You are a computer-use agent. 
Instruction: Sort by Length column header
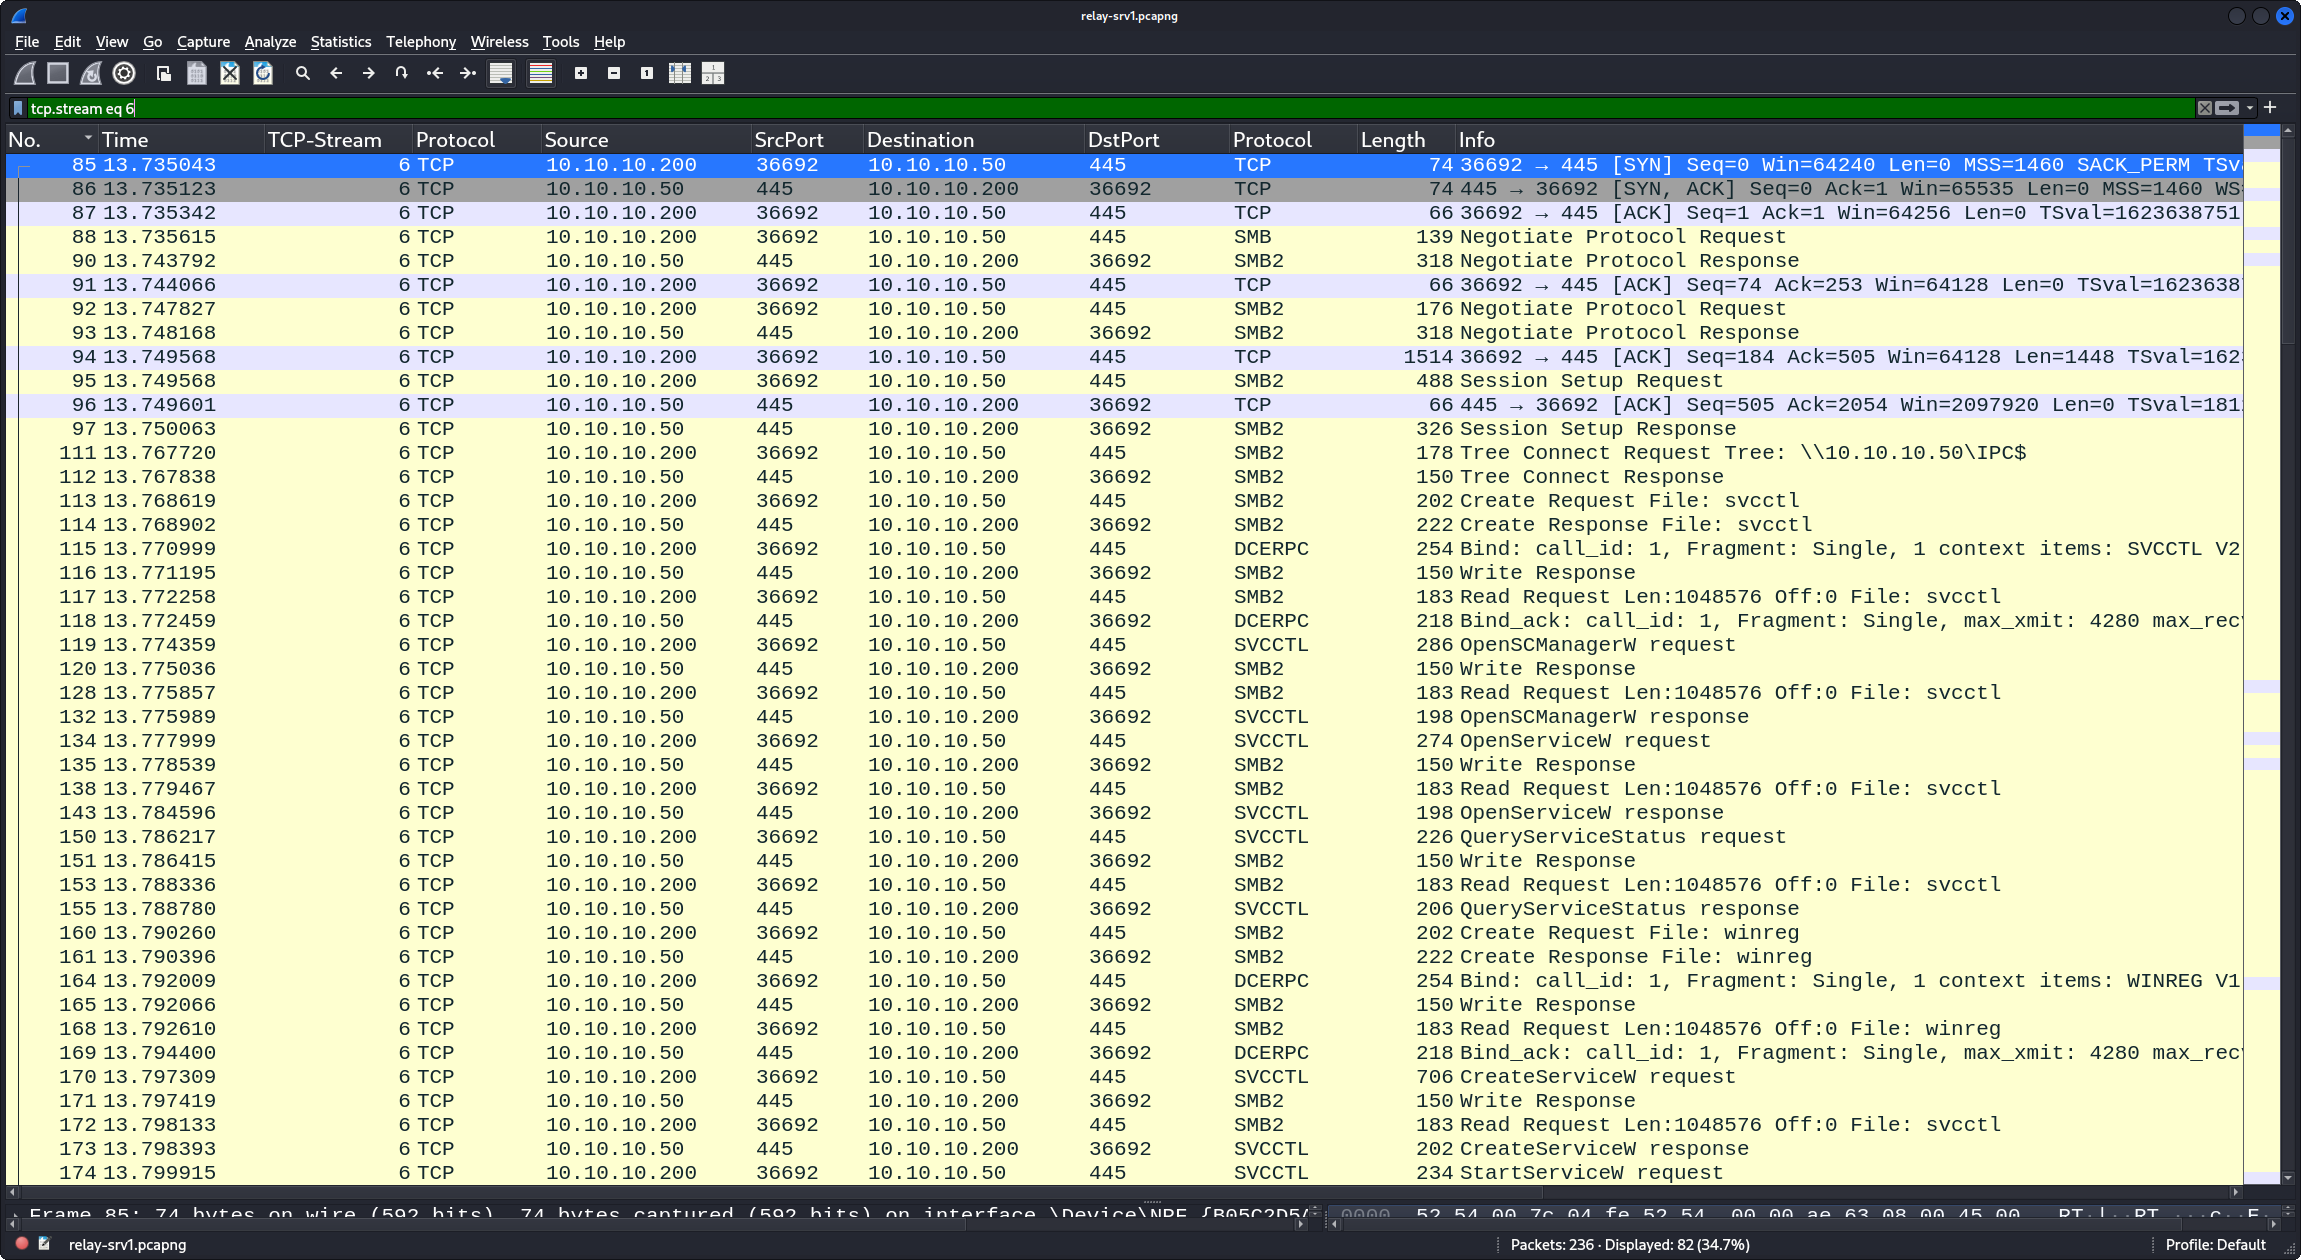pos(1405,140)
